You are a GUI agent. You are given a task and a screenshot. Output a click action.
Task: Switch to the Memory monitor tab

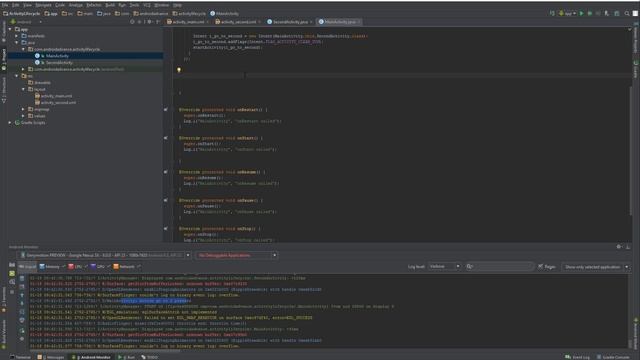[x=52, y=267]
